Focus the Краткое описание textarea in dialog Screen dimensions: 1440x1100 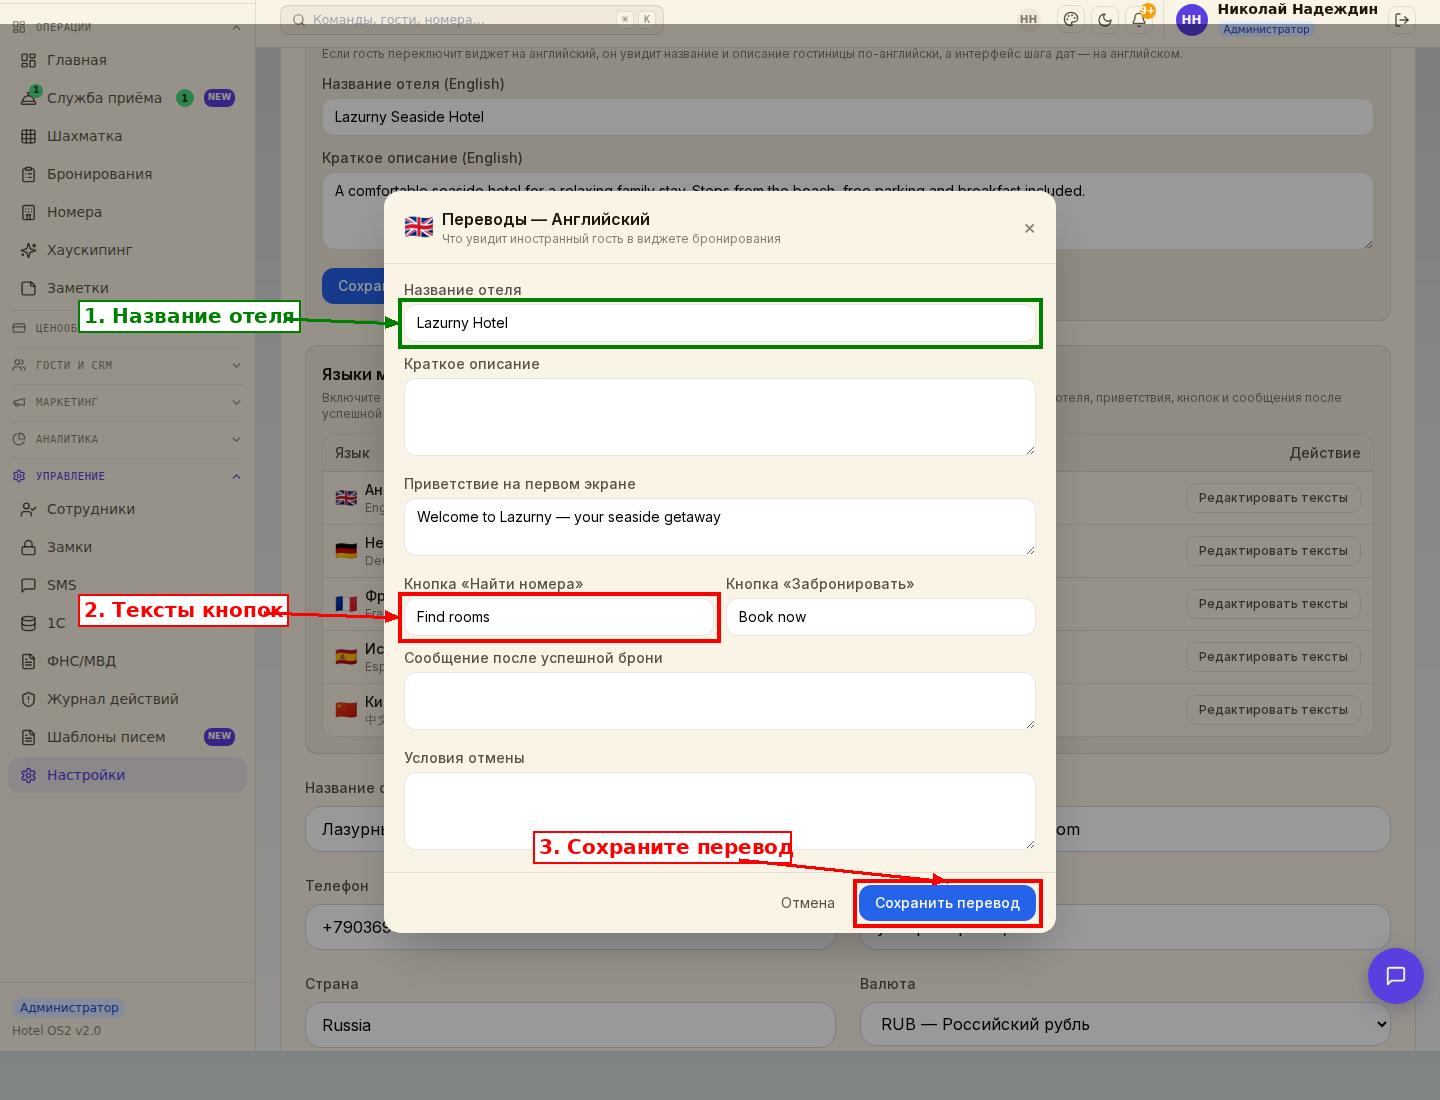click(x=720, y=417)
